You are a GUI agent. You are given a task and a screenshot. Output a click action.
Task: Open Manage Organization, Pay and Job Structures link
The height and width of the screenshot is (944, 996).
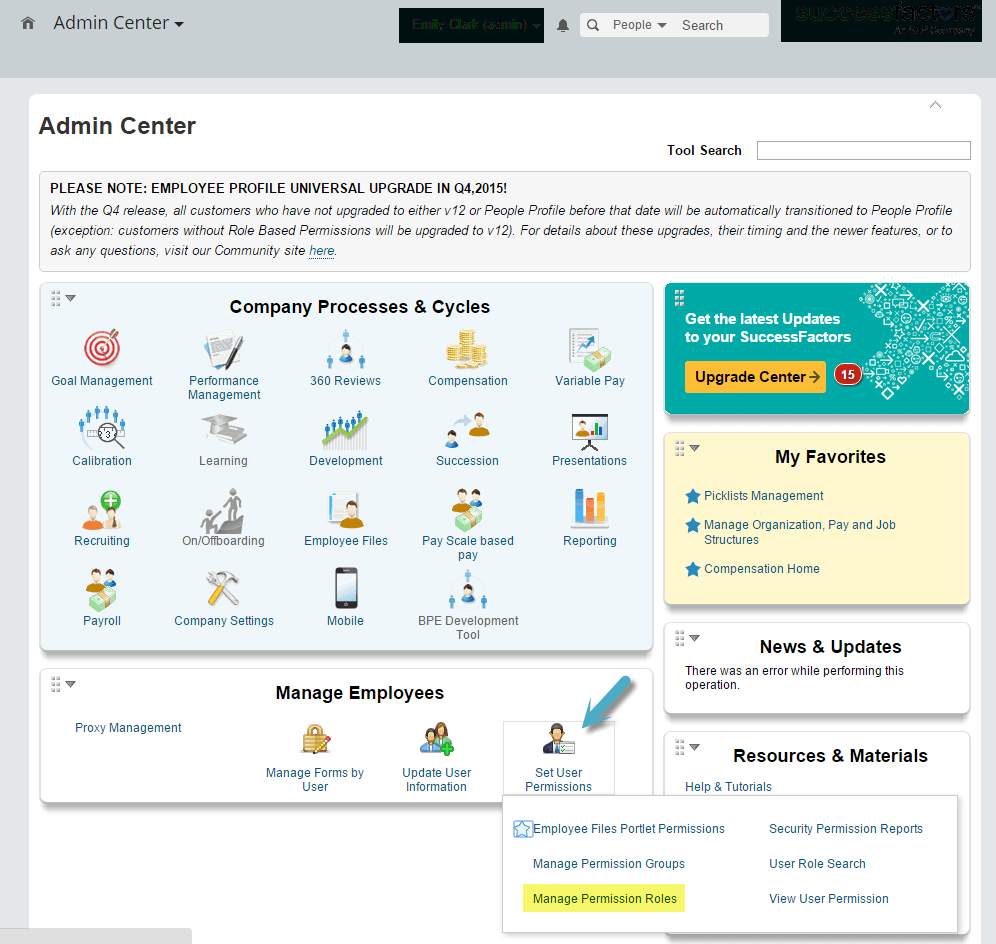800,532
